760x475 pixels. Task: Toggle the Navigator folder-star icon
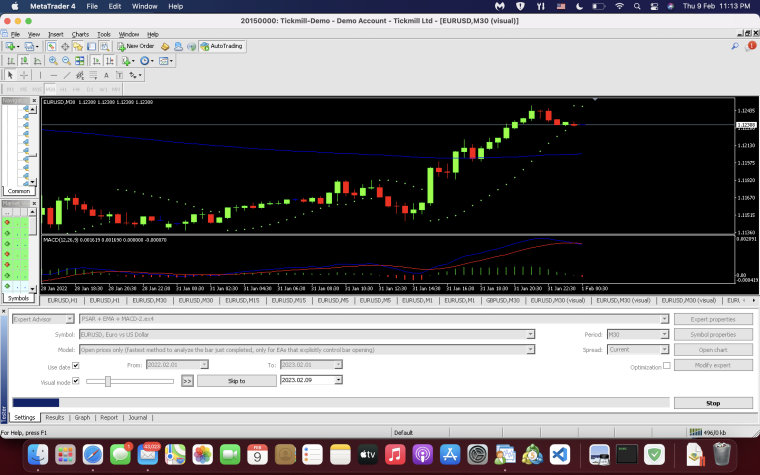coord(78,47)
